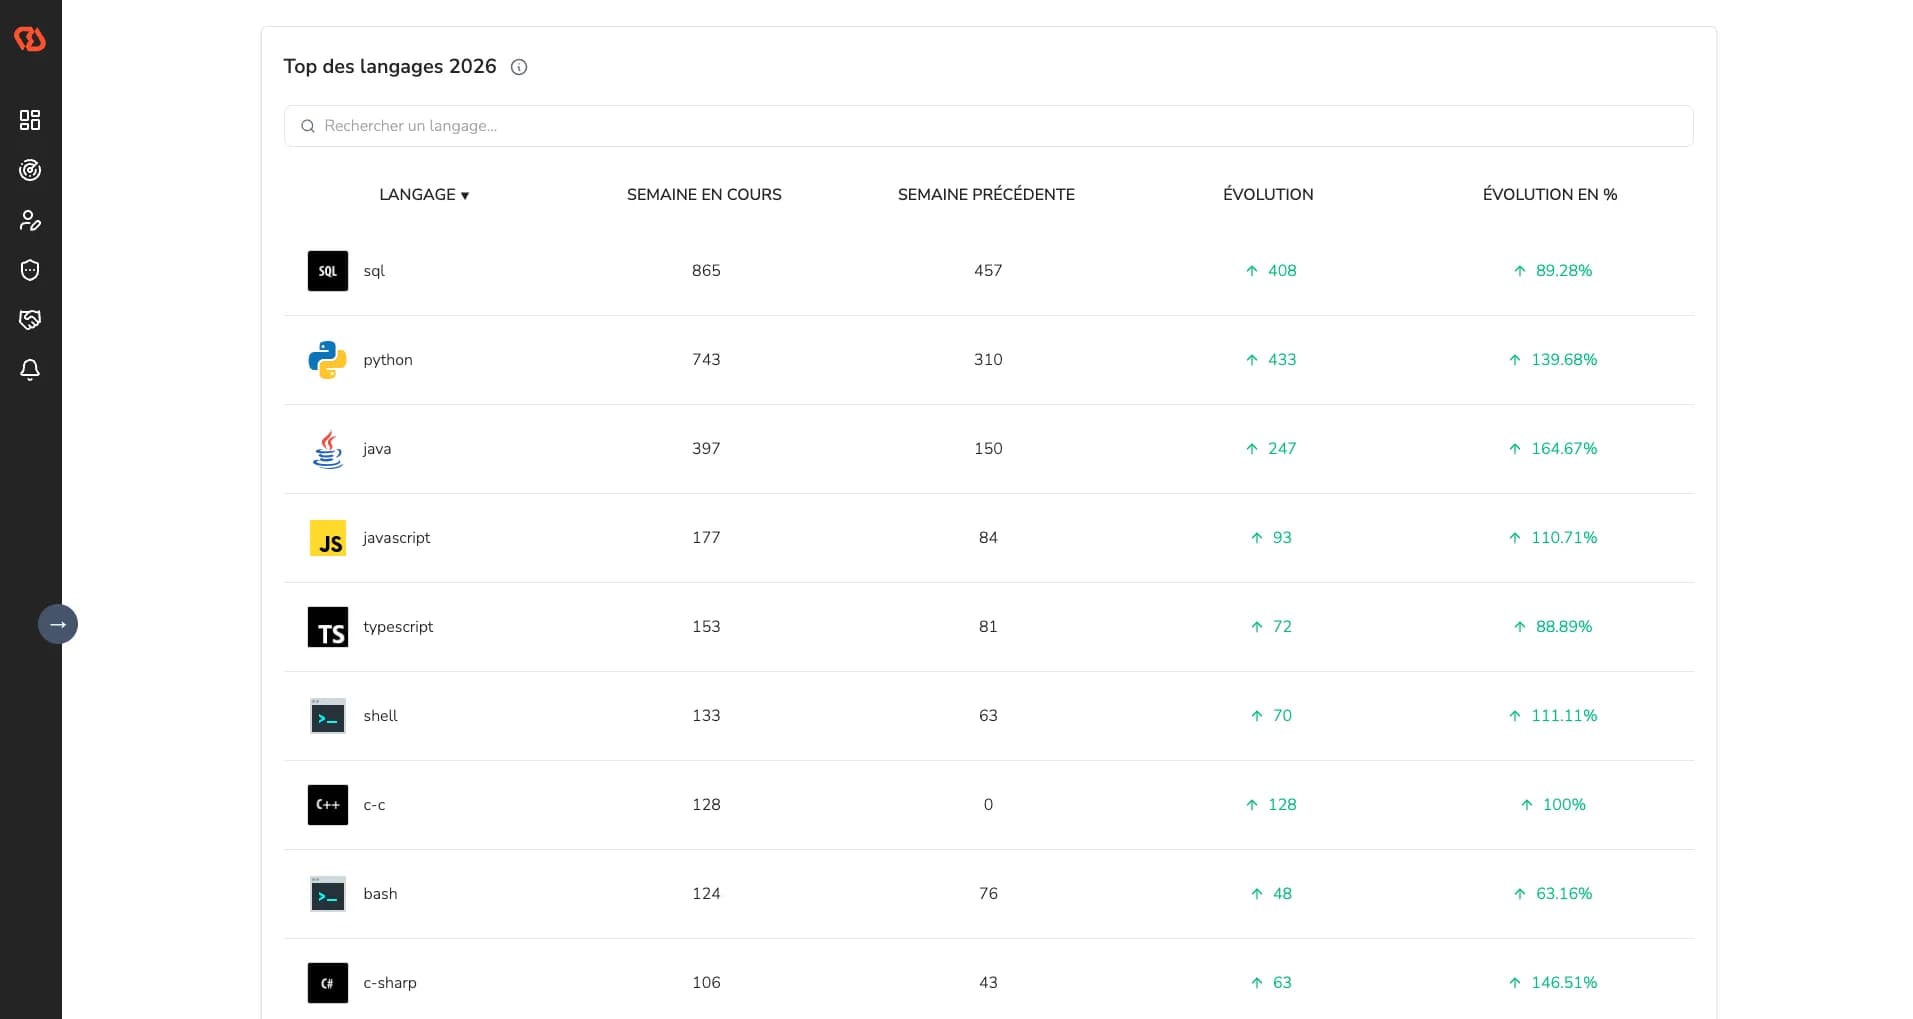Click the Python language icon

pos(327,359)
